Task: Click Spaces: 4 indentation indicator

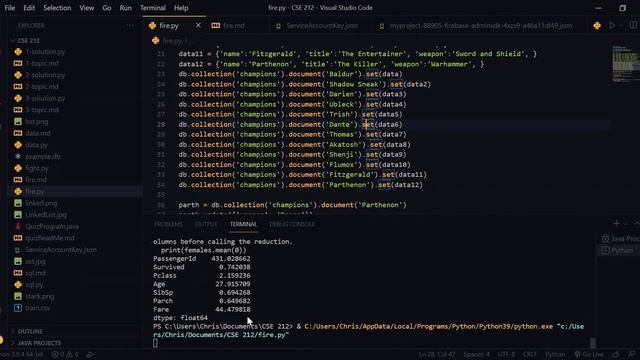Action: coord(476,354)
